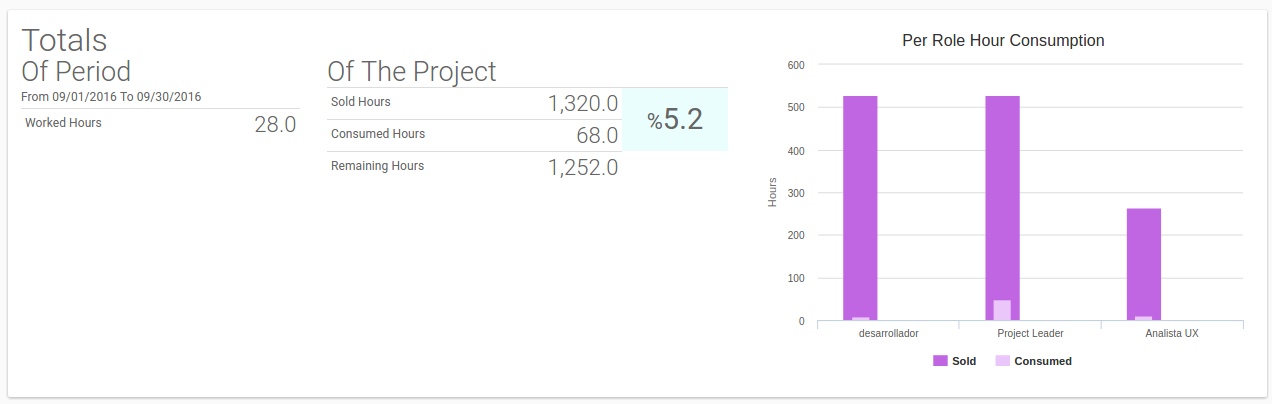Click the Worked Hours value 28.0
The width and height of the screenshot is (1272, 404).
pyautogui.click(x=275, y=125)
